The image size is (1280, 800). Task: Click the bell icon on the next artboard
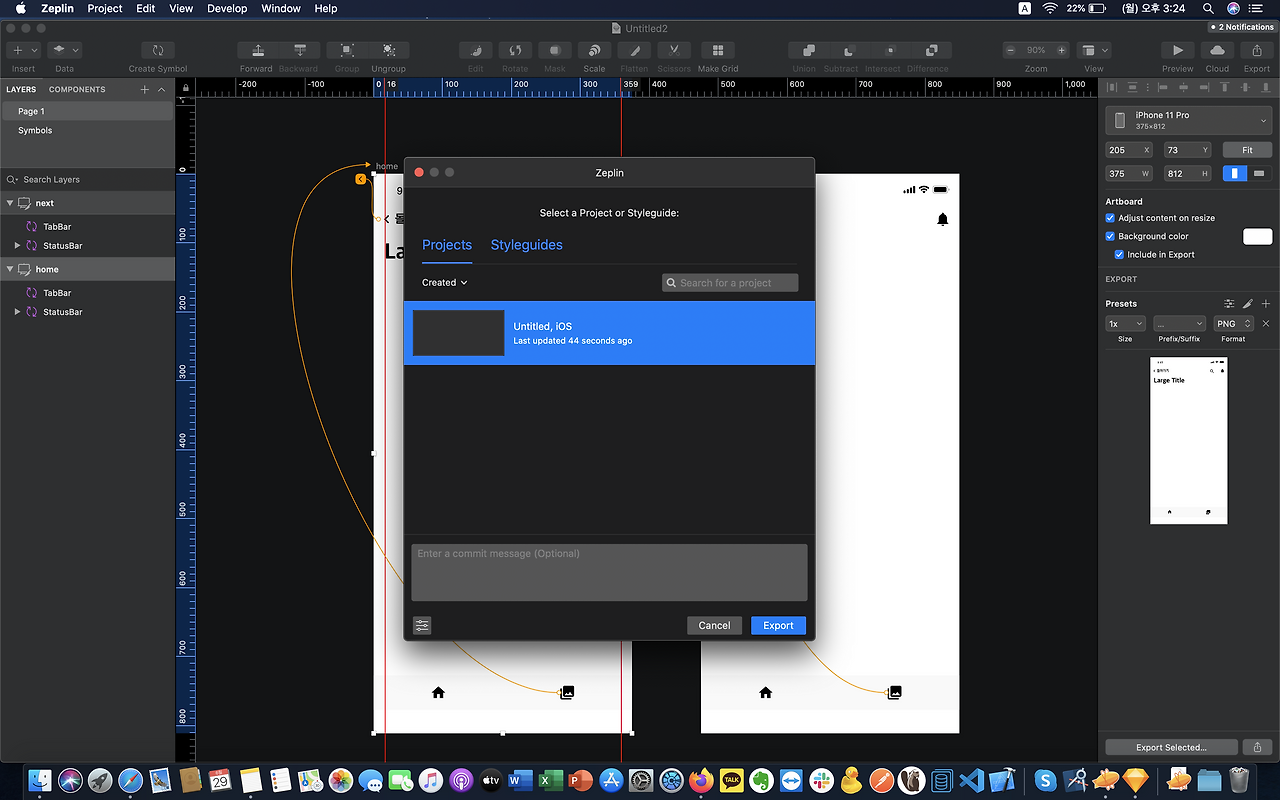point(942,220)
